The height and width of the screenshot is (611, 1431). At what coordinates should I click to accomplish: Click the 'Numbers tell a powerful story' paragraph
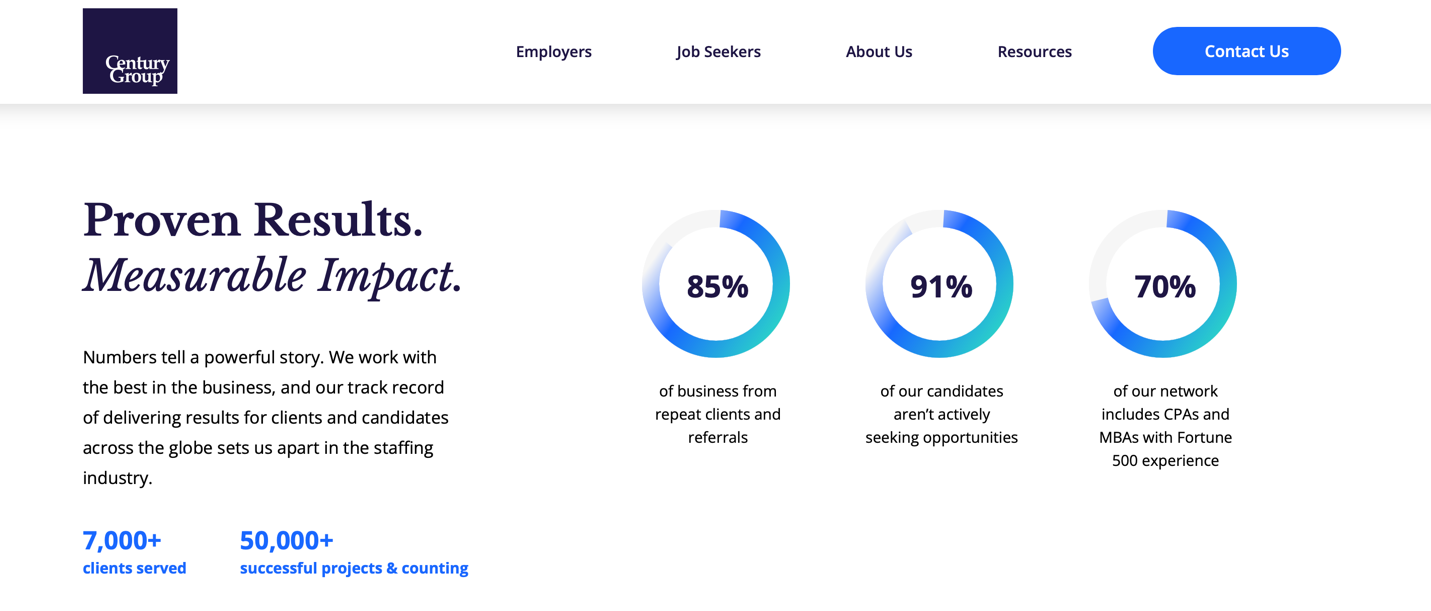pyautogui.click(x=265, y=417)
